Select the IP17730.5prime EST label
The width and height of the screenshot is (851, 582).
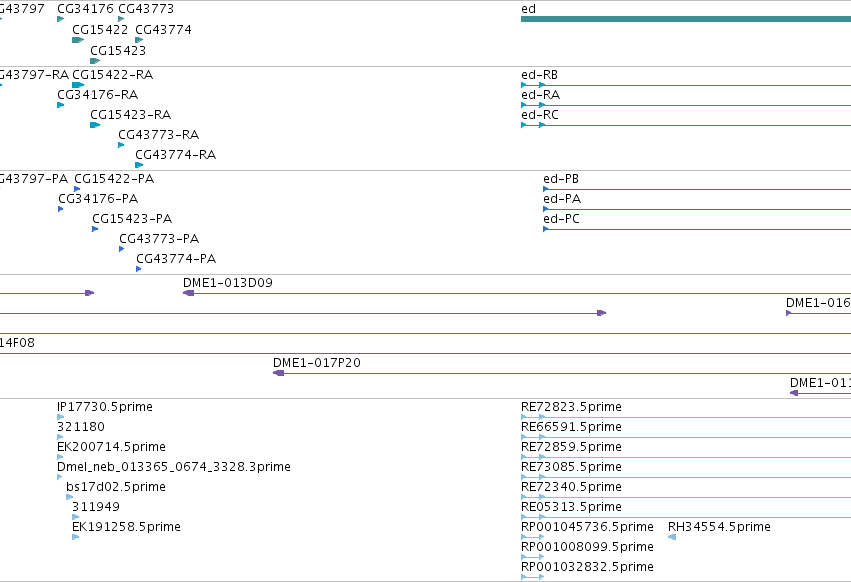tap(105, 407)
